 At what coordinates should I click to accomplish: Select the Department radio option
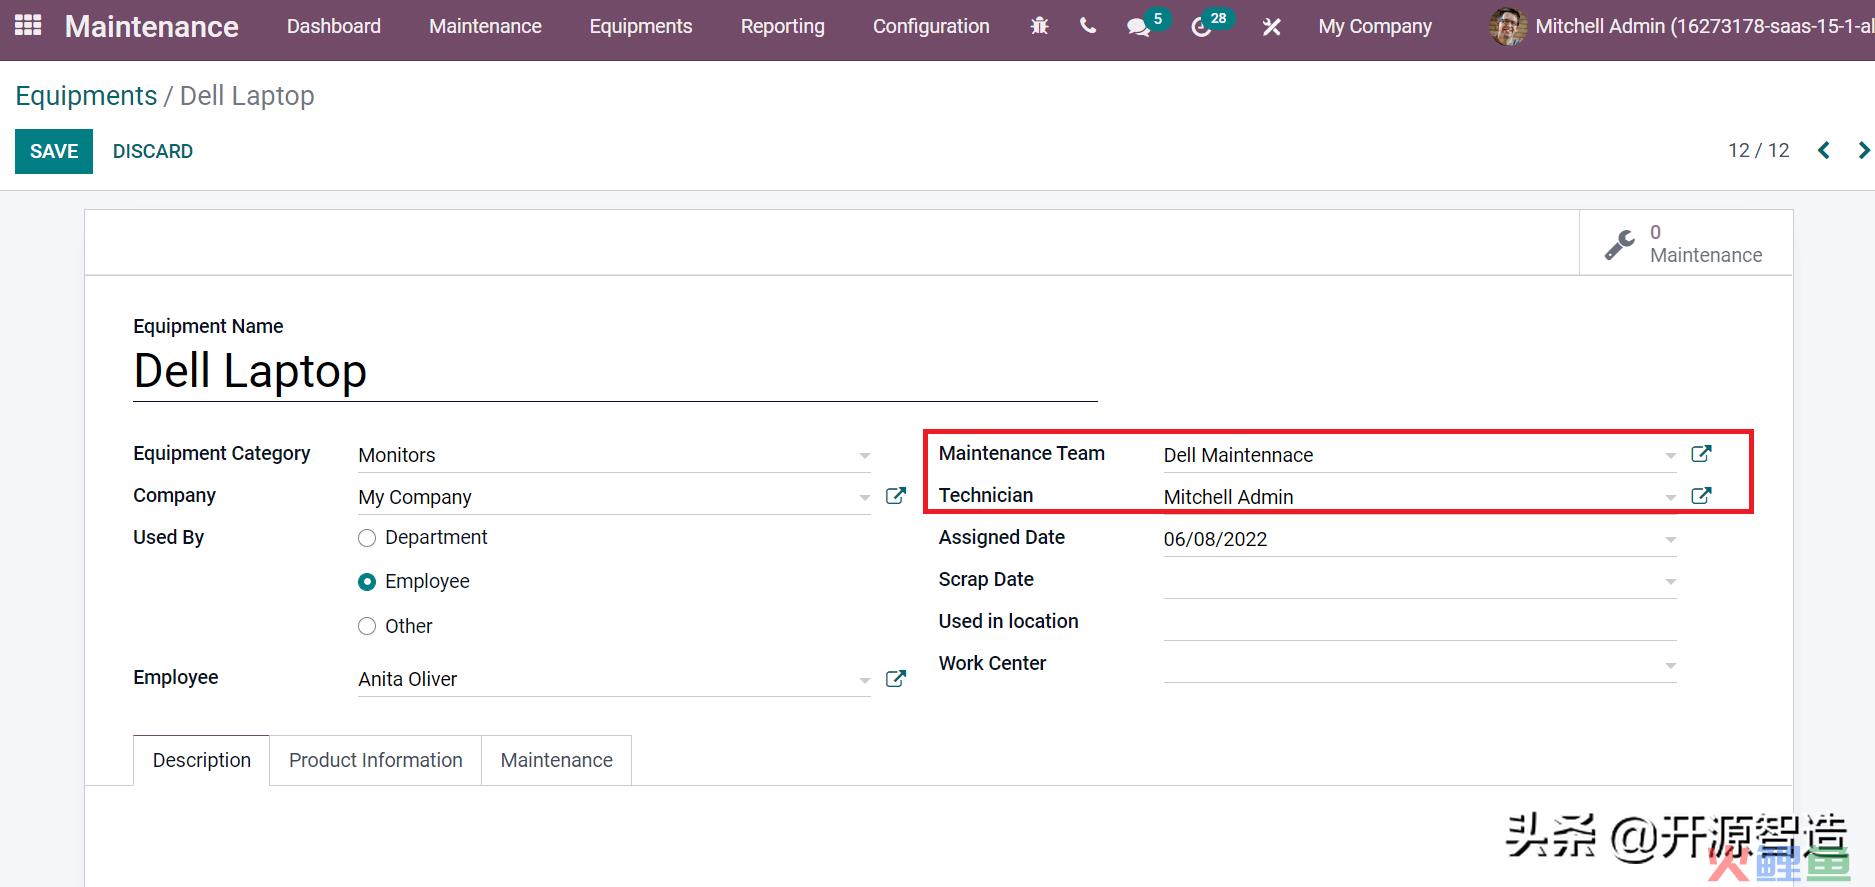point(367,538)
